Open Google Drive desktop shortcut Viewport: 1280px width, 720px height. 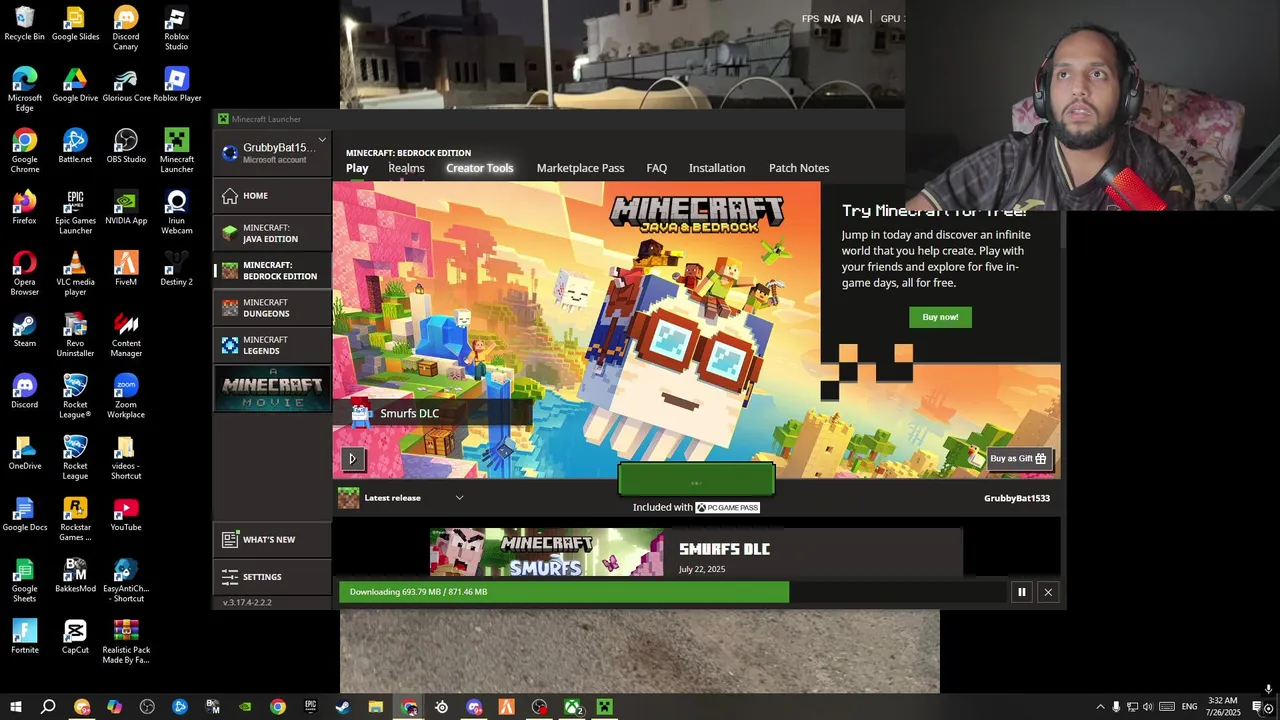(x=75, y=85)
